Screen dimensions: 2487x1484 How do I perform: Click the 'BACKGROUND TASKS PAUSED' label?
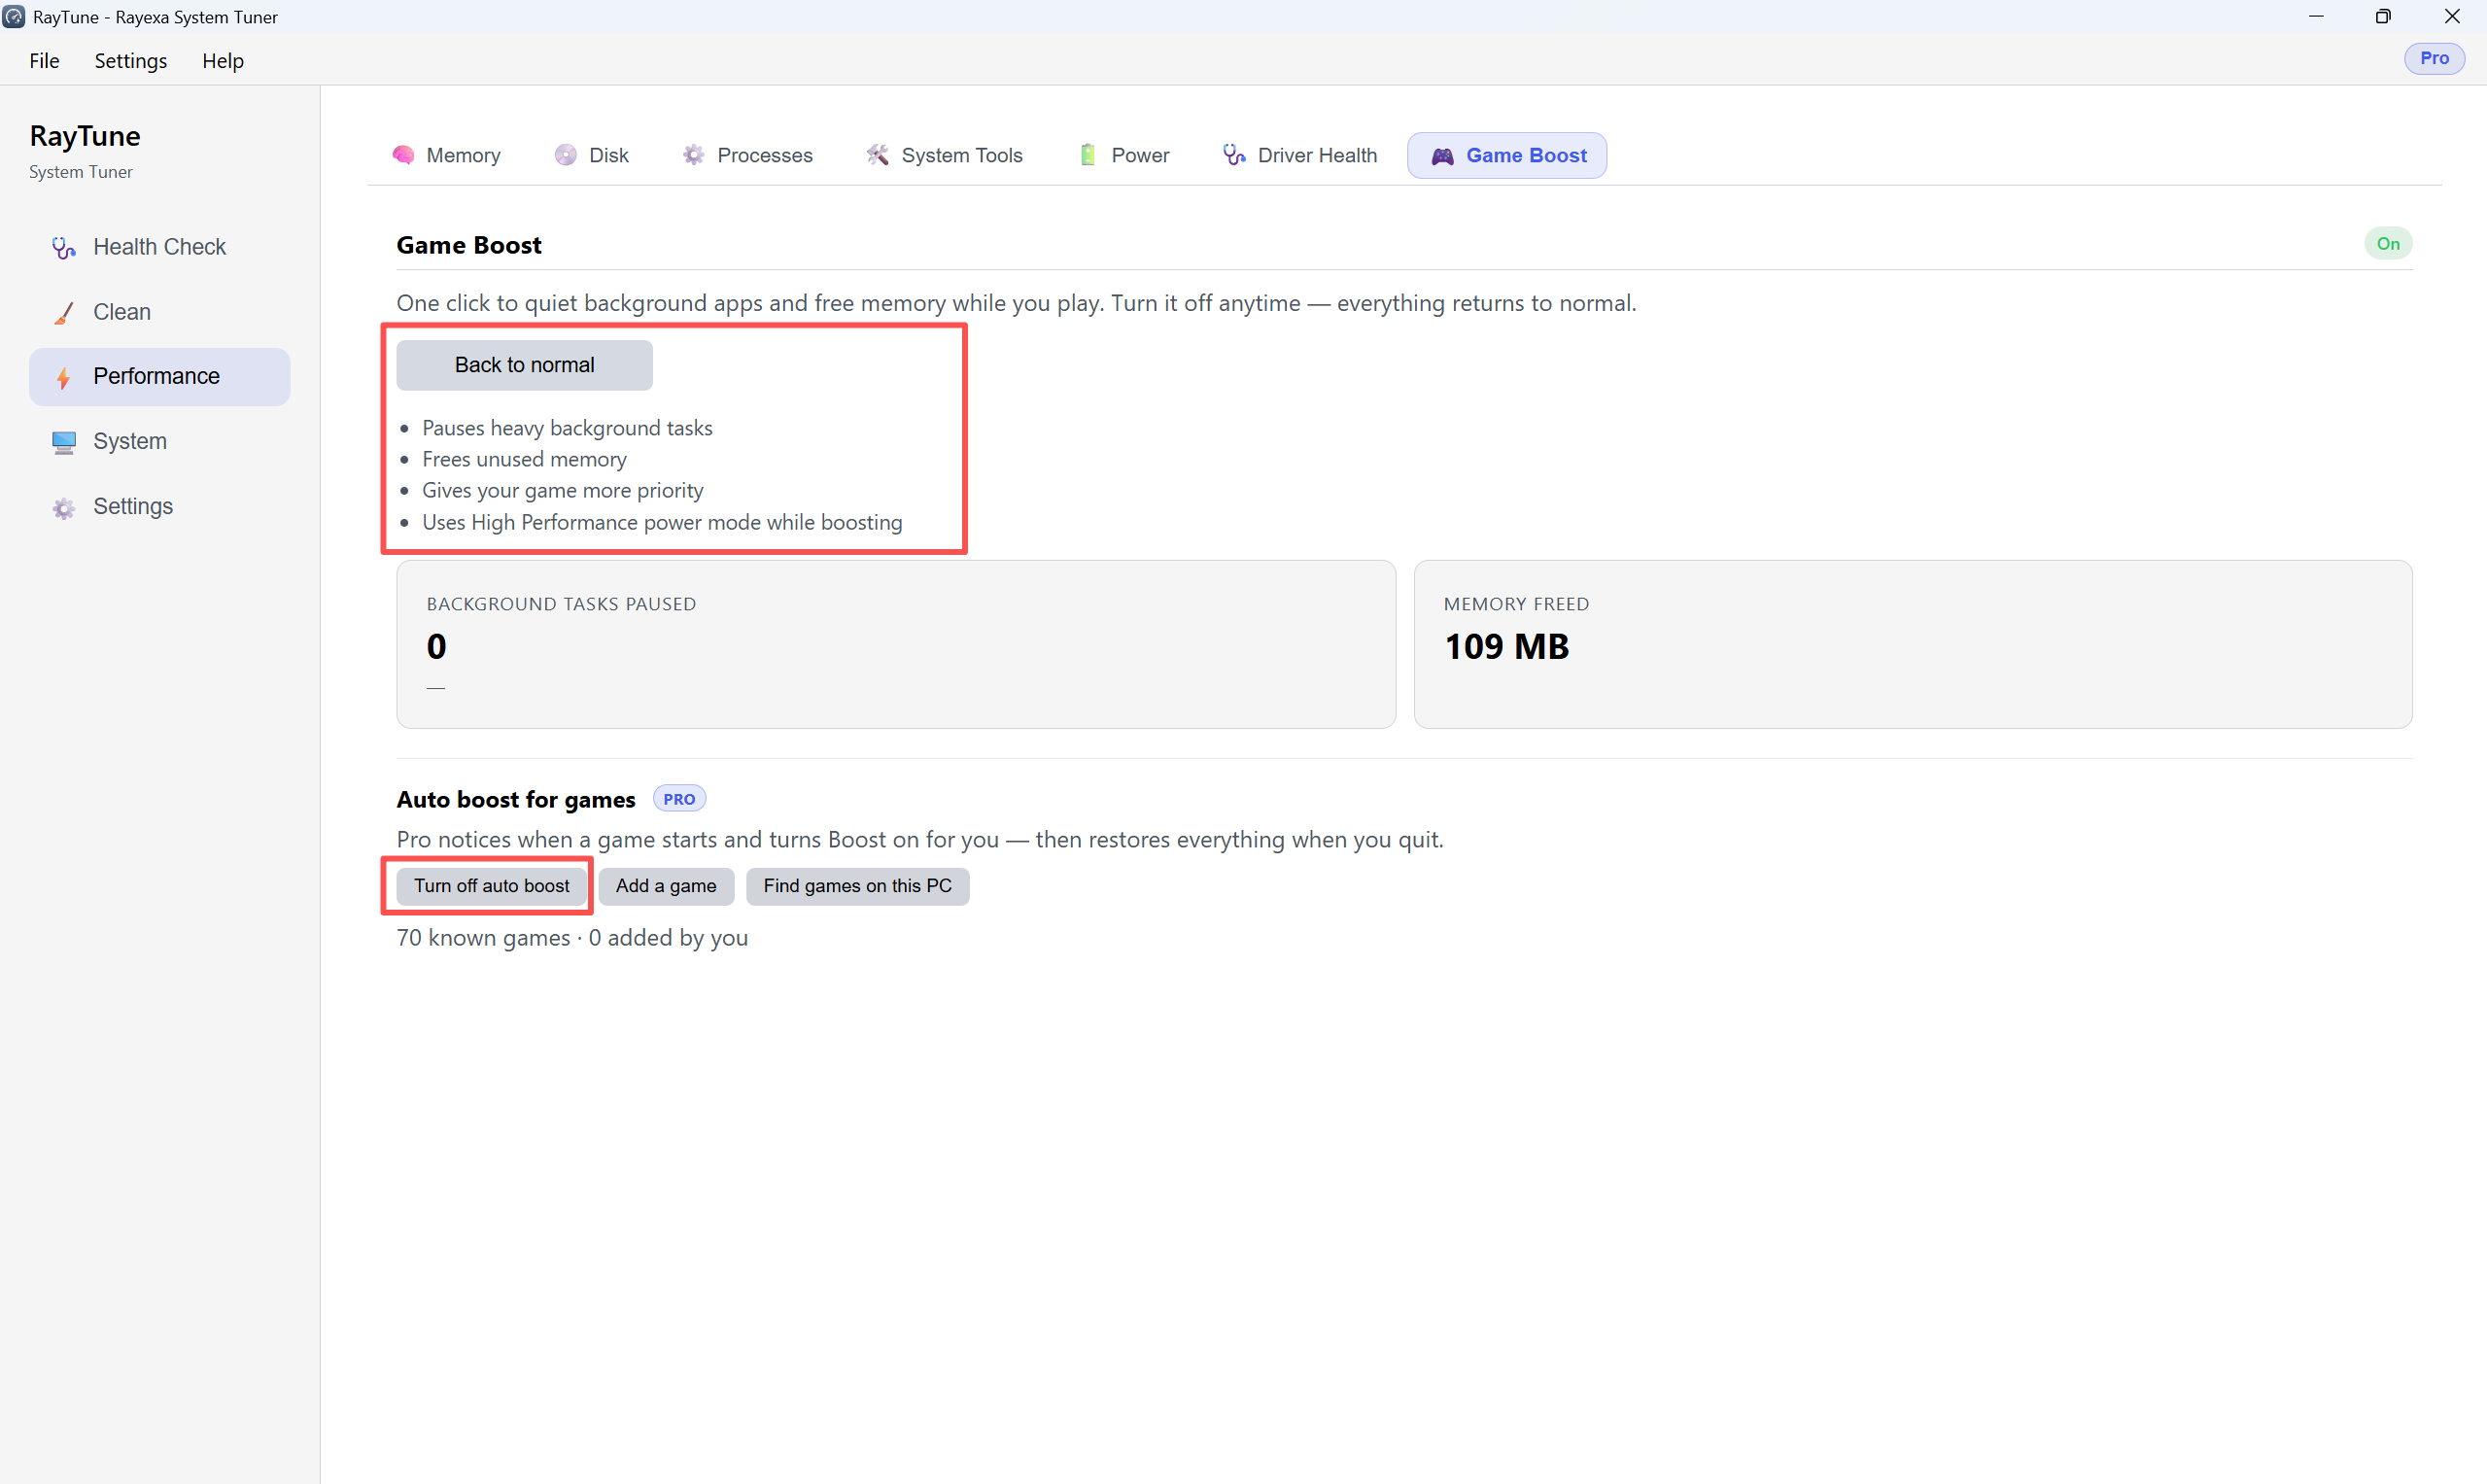pos(561,604)
